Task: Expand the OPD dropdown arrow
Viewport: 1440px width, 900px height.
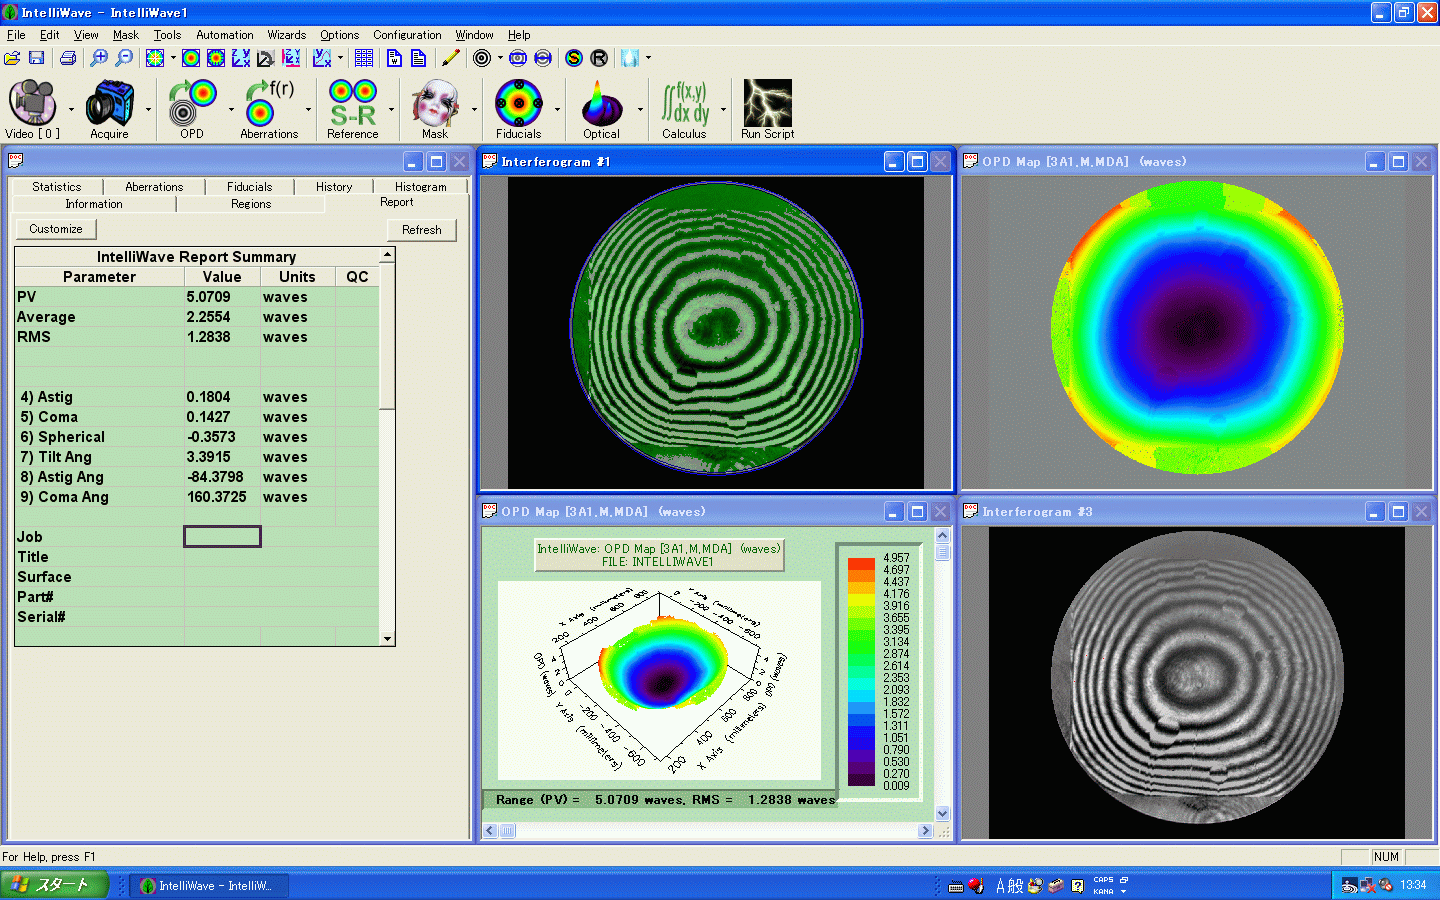Action: coord(231,109)
